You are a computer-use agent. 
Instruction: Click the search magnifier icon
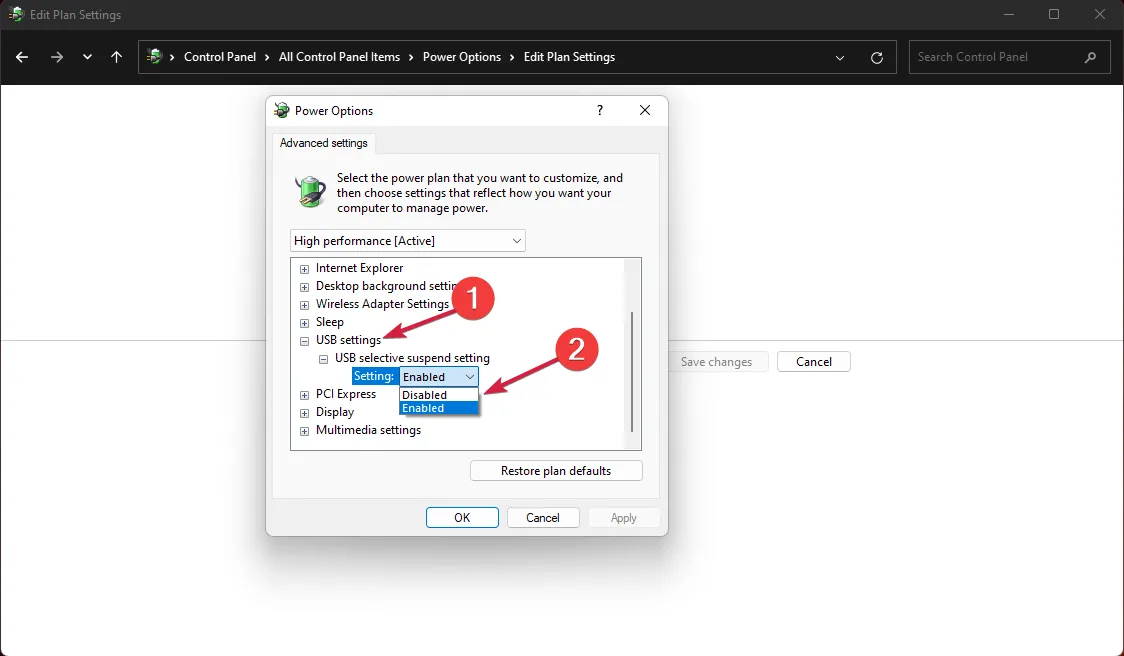point(1091,57)
